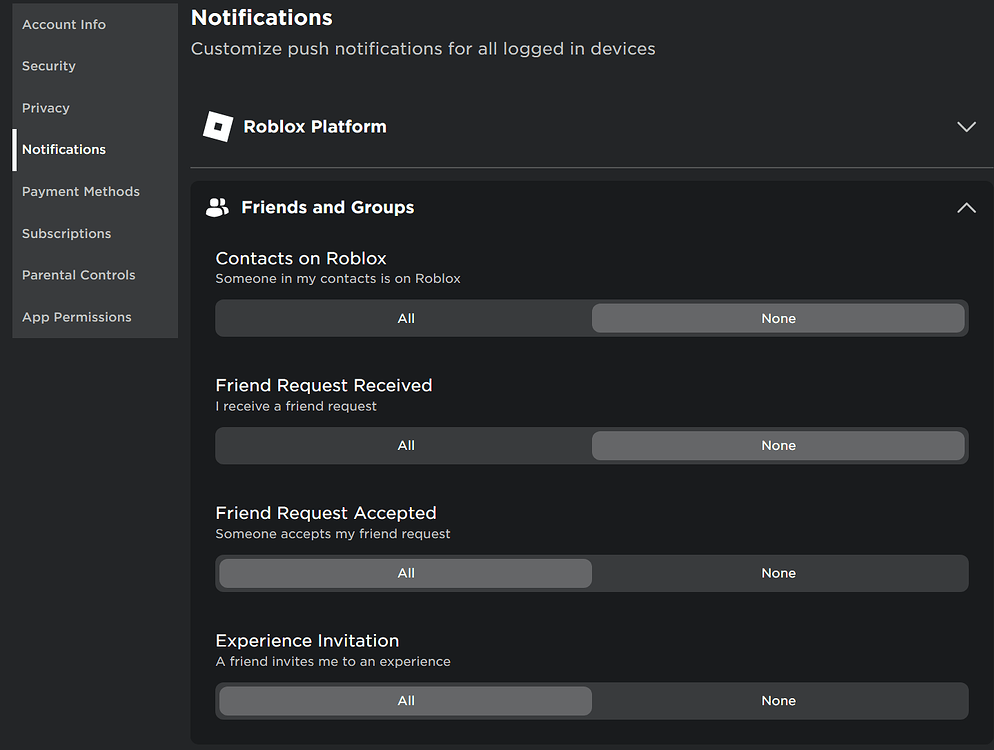Screen dimensions: 994x750
Task: Choose None for Friend Request Received
Action: 778,446
